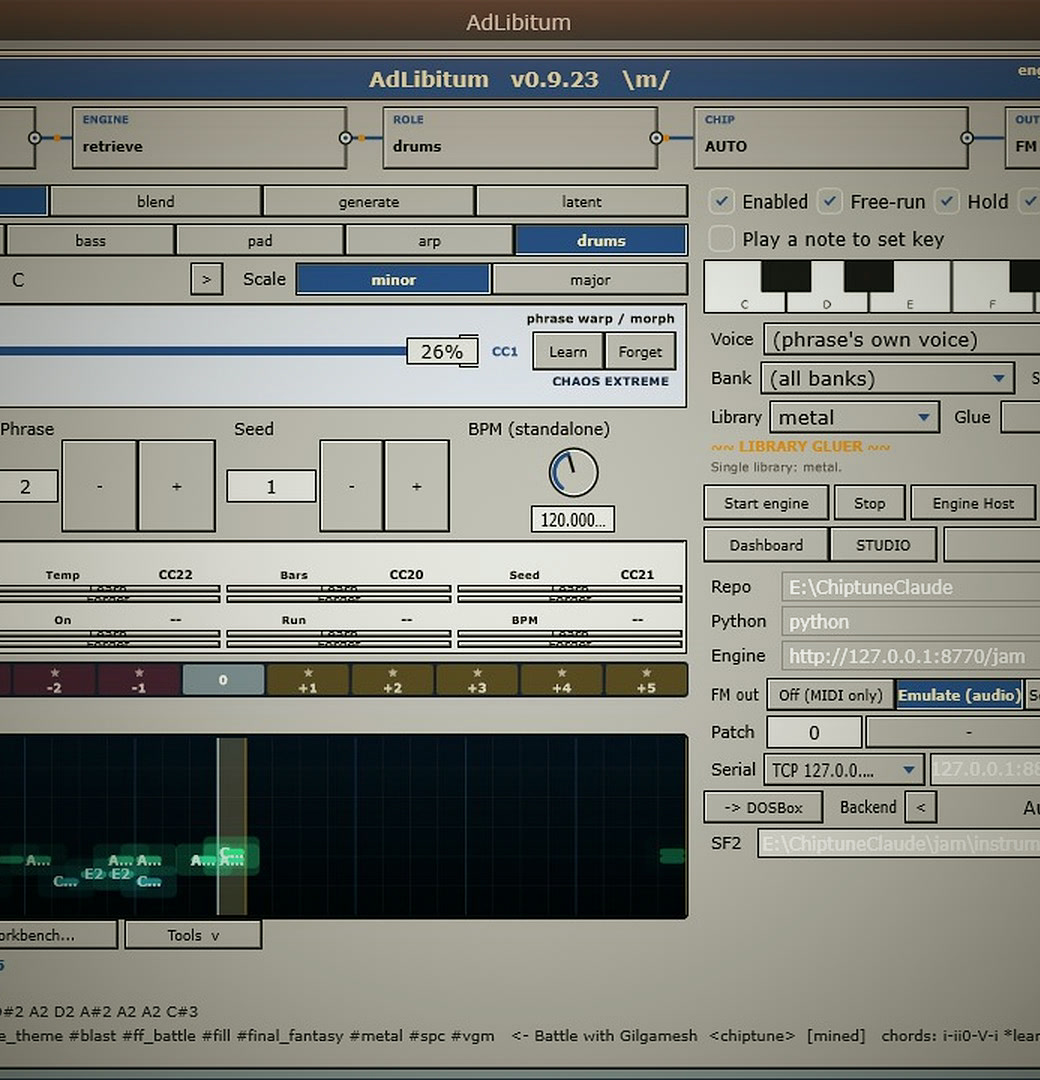Click the > arrow next to key C
1040x1080 pixels.
tap(207, 280)
